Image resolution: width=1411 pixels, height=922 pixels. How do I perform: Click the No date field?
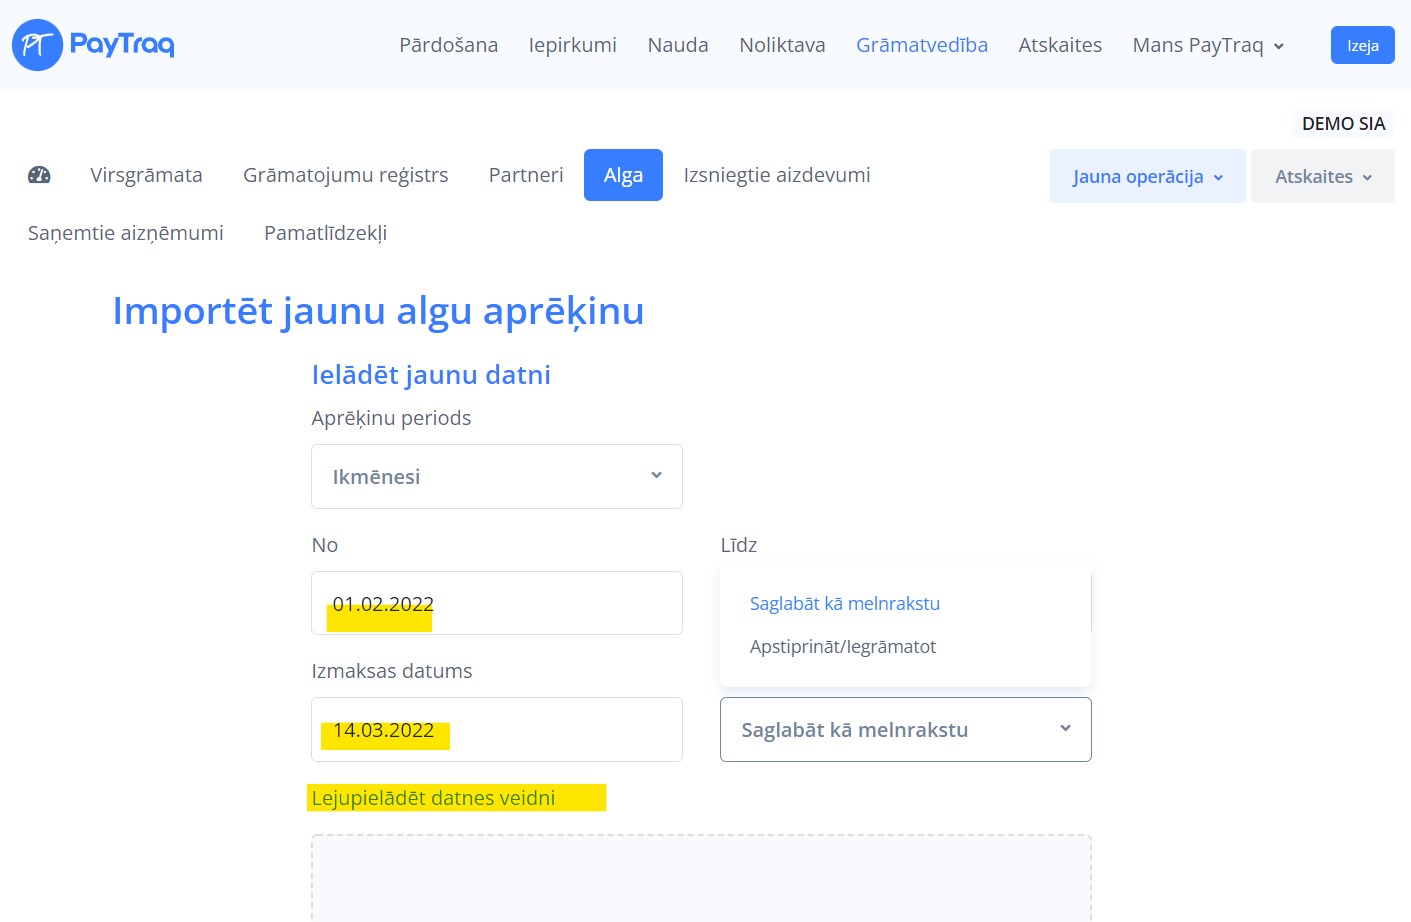[x=497, y=603]
